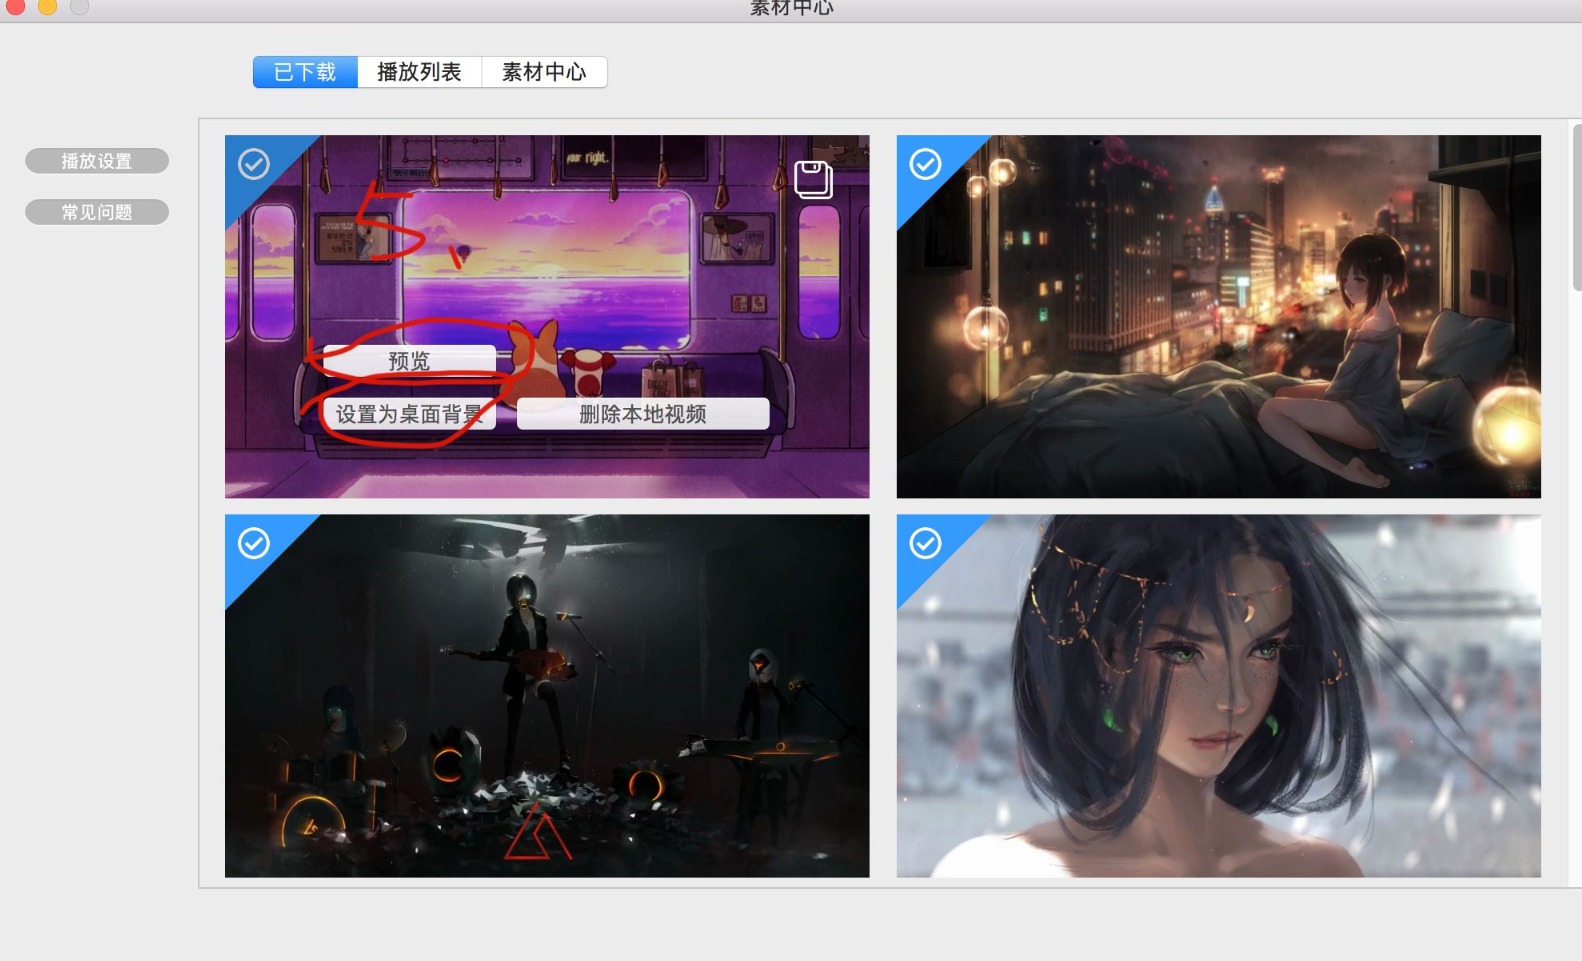The height and width of the screenshot is (961, 1582).
Task: Toggle checkmark on dark band concert wallpaper
Action: [254, 543]
